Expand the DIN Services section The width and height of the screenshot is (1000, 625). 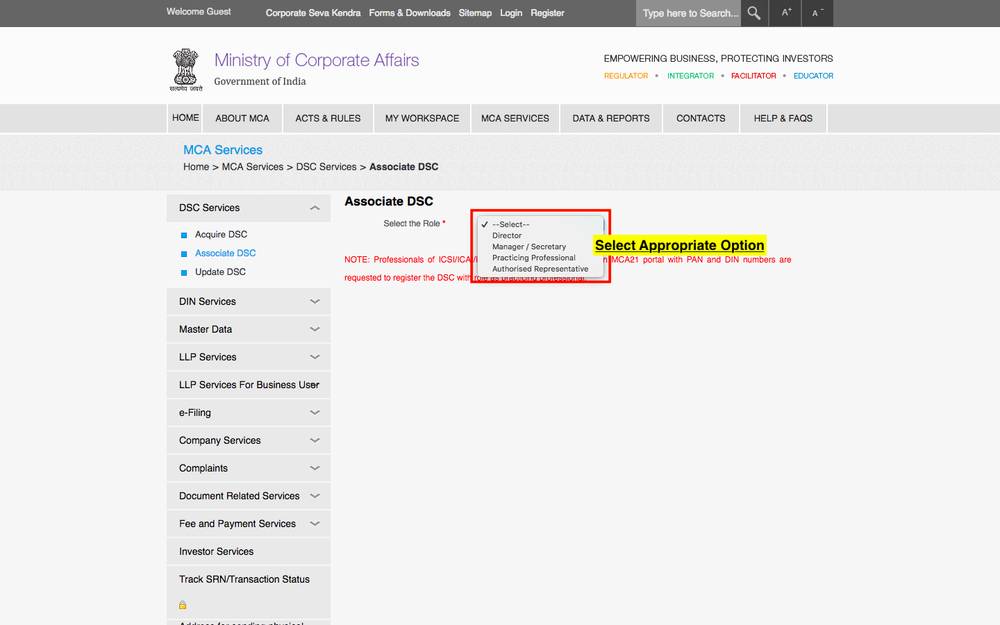click(249, 302)
